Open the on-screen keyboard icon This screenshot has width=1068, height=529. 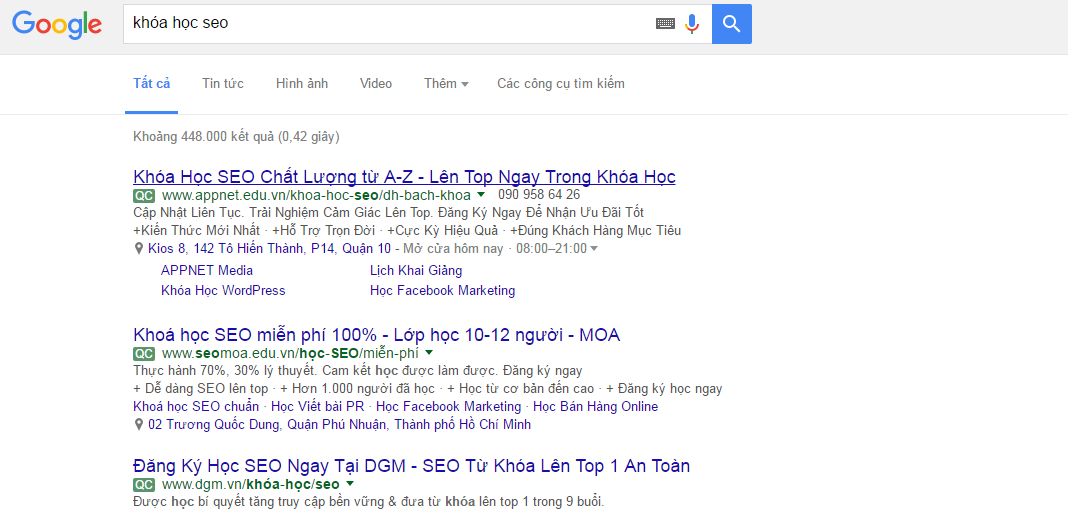pyautogui.click(x=665, y=24)
